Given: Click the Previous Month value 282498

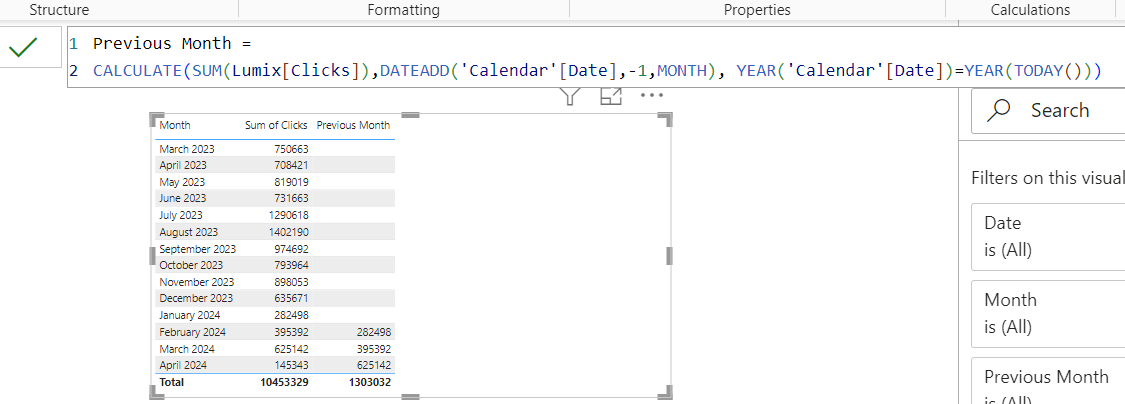Looking at the screenshot, I should tap(373, 332).
